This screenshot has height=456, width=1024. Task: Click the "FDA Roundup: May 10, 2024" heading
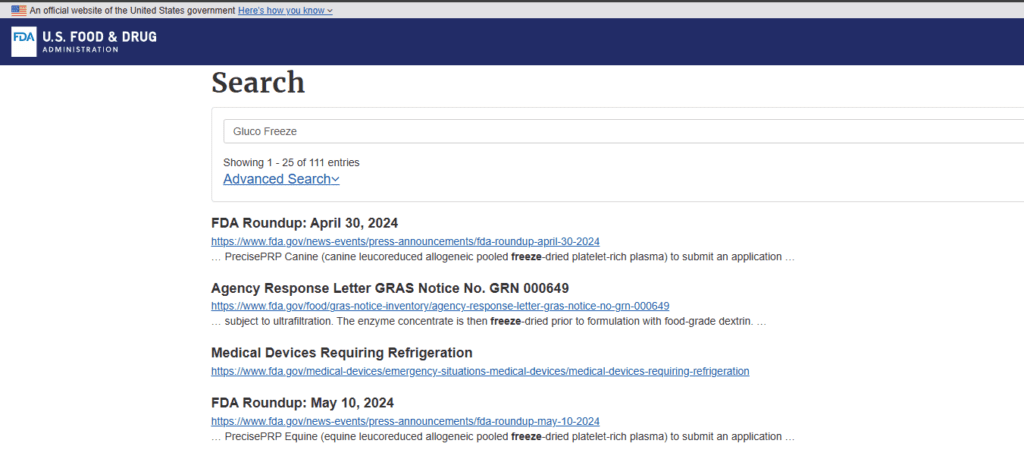pos(302,402)
